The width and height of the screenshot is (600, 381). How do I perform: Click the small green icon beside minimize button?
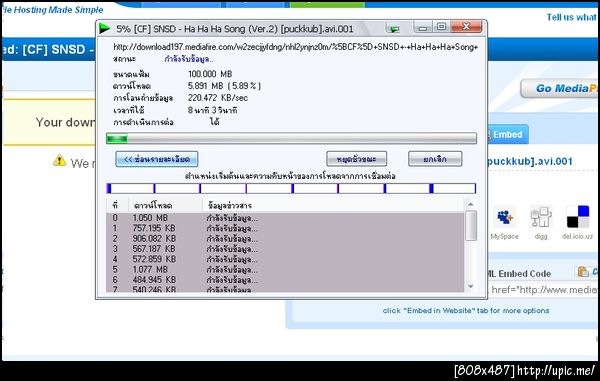click(393, 29)
